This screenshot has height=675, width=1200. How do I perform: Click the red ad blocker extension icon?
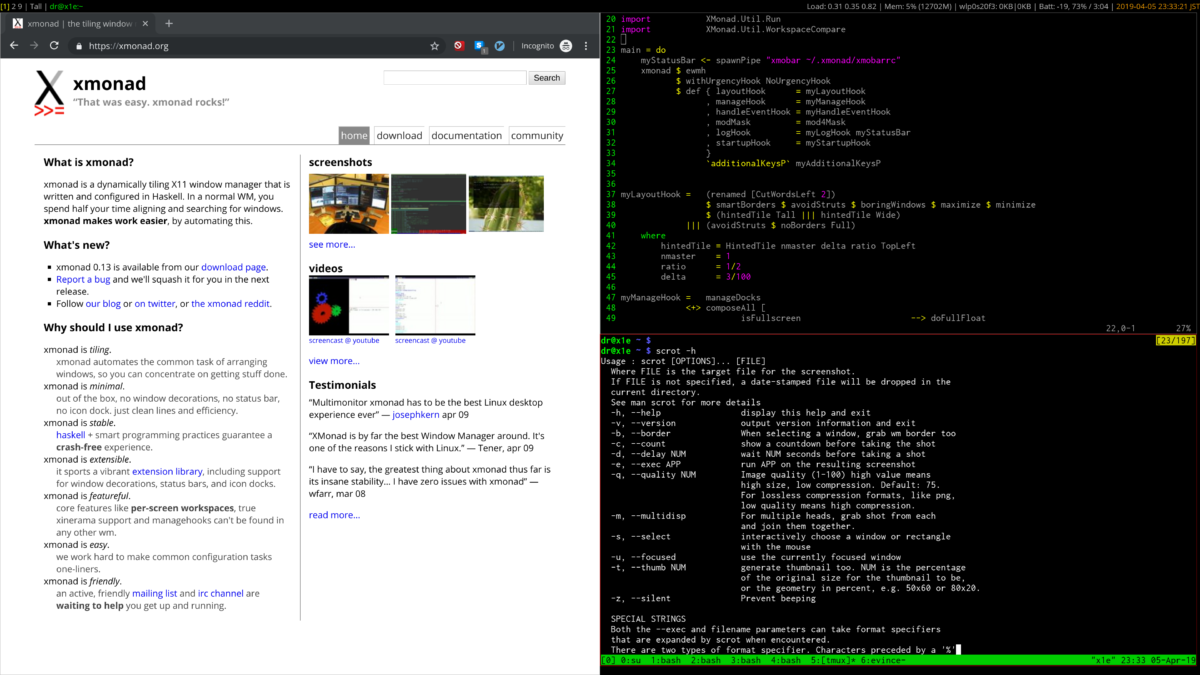[x=459, y=45]
